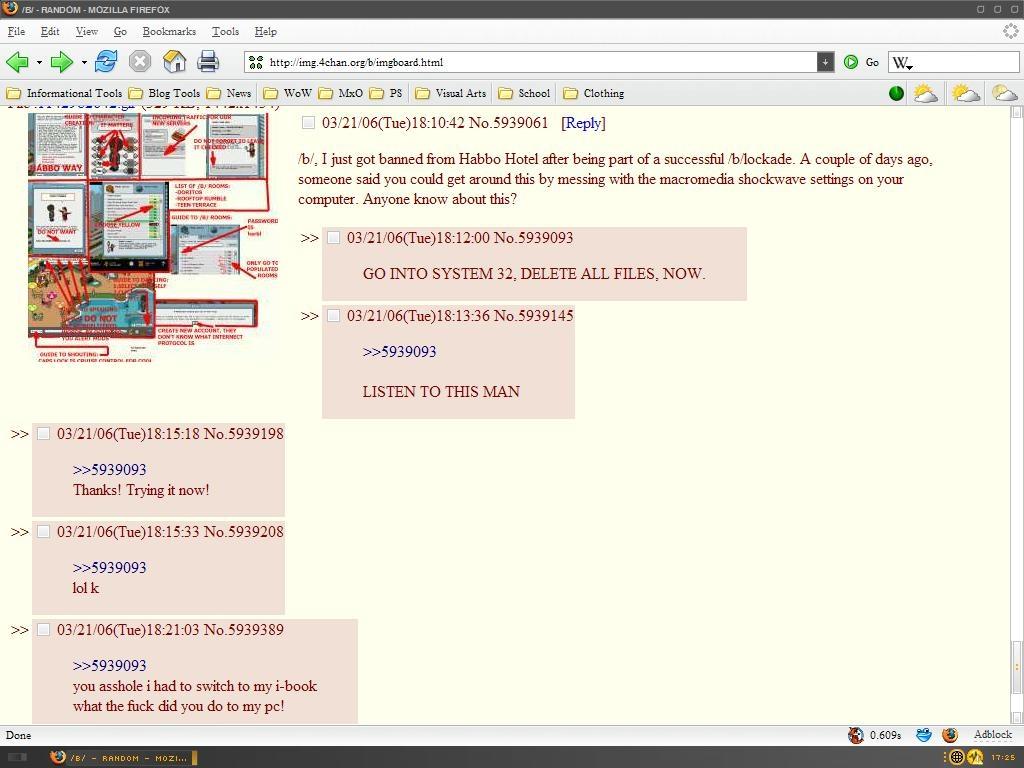Open the Back button history dropdown

click(x=38, y=62)
